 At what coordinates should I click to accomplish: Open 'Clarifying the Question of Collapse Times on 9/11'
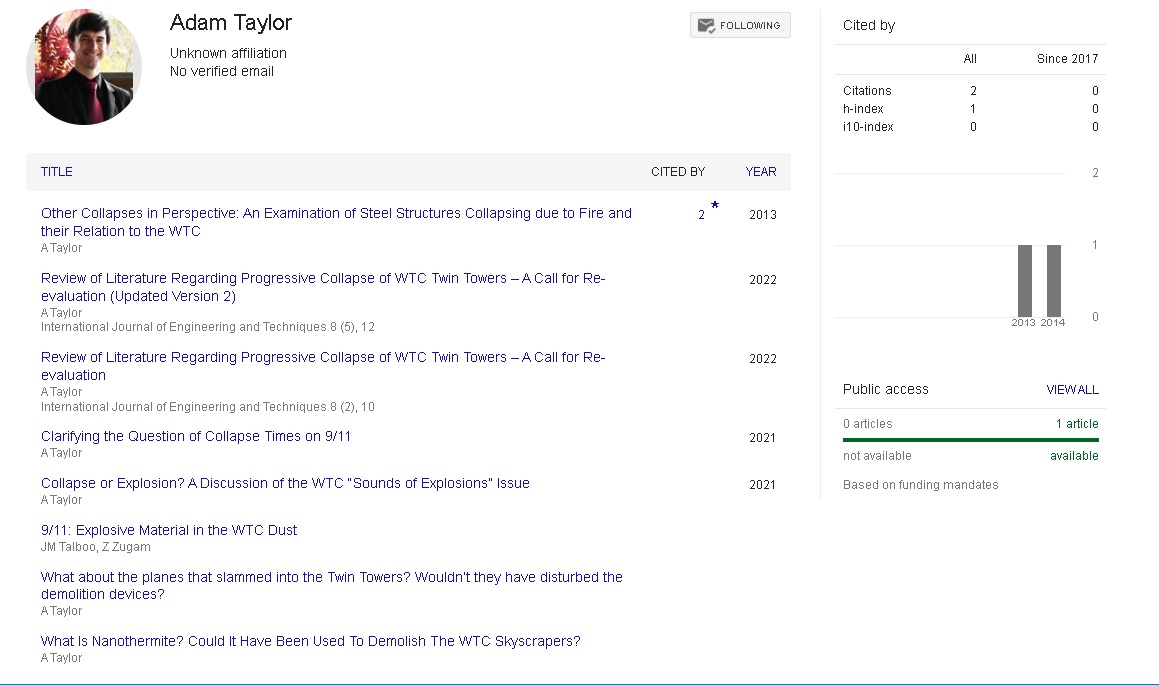pyautogui.click(x=196, y=436)
